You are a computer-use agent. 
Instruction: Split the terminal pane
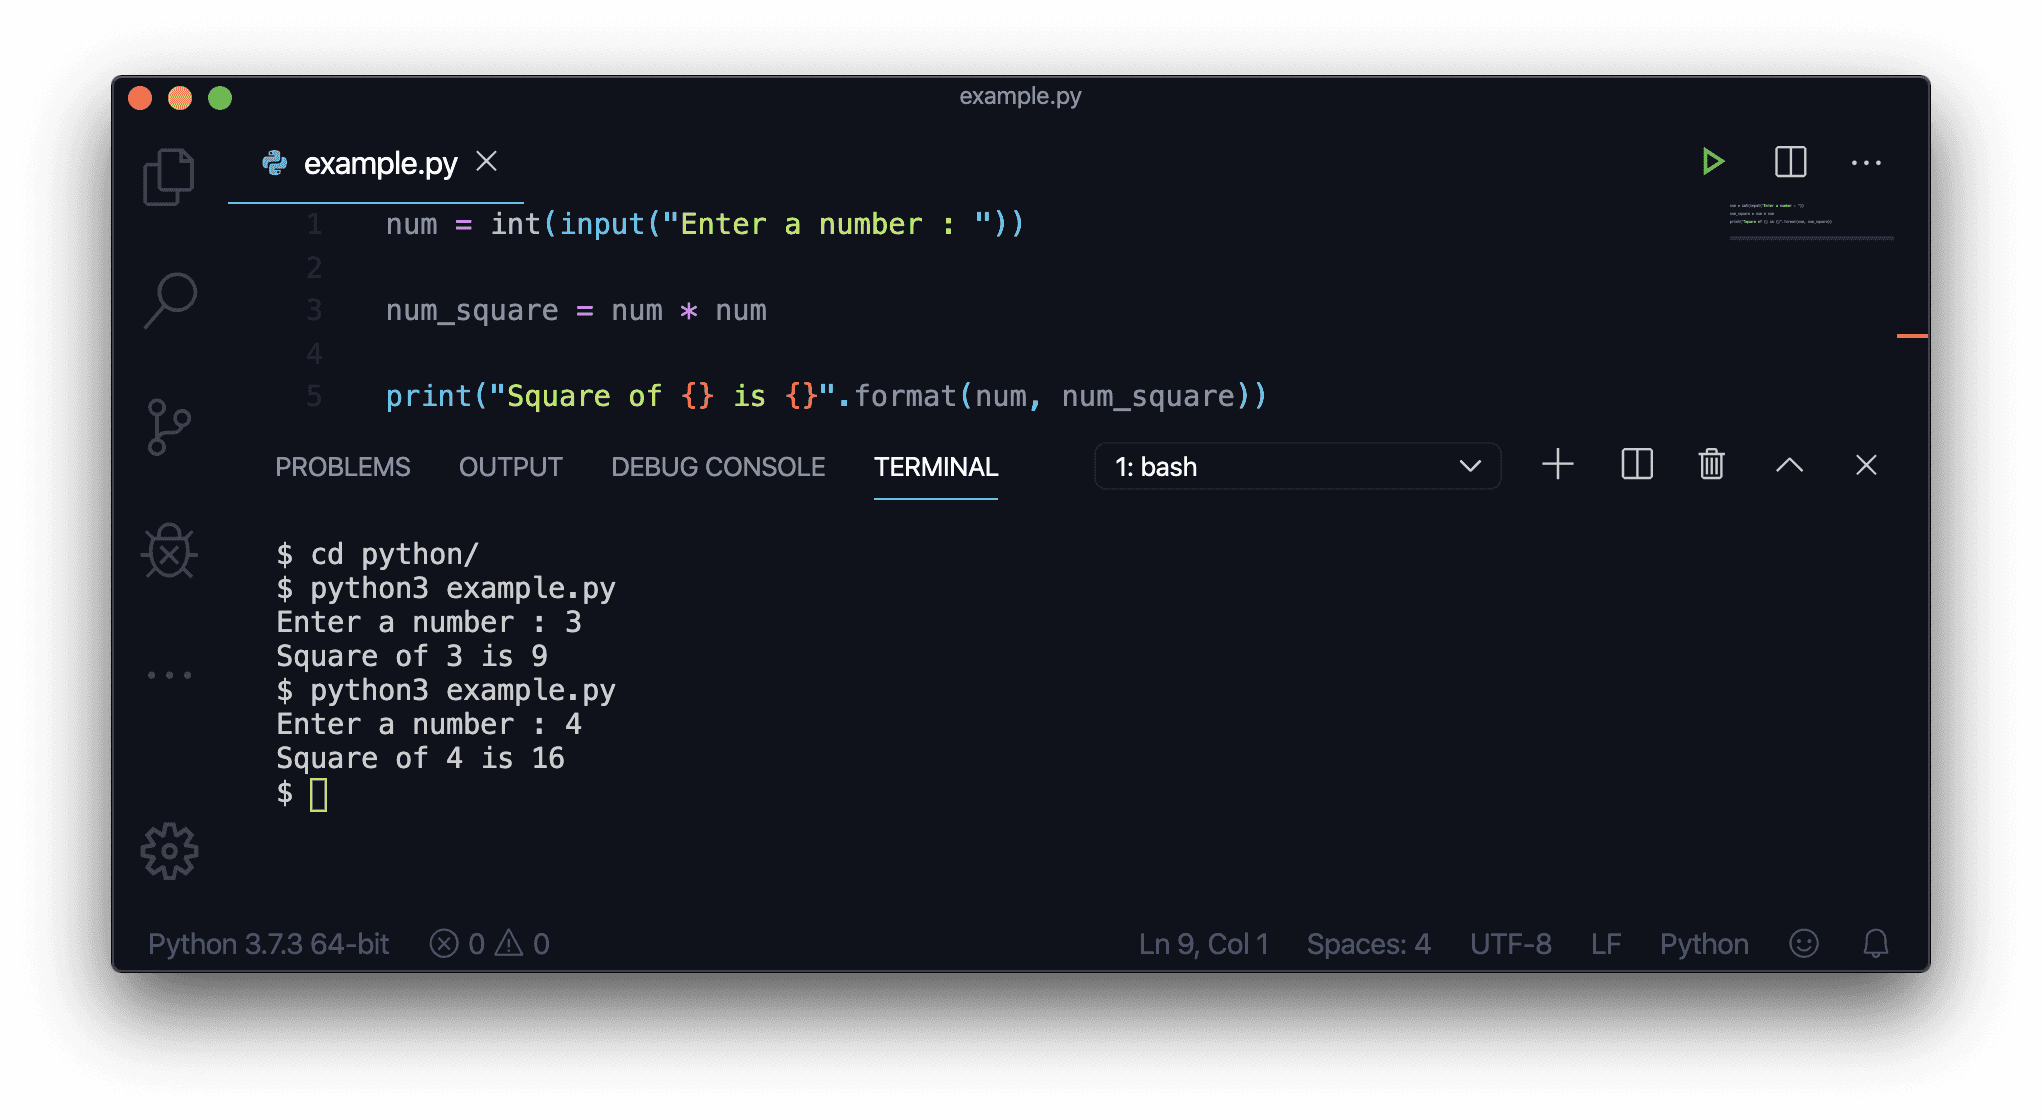1636,465
